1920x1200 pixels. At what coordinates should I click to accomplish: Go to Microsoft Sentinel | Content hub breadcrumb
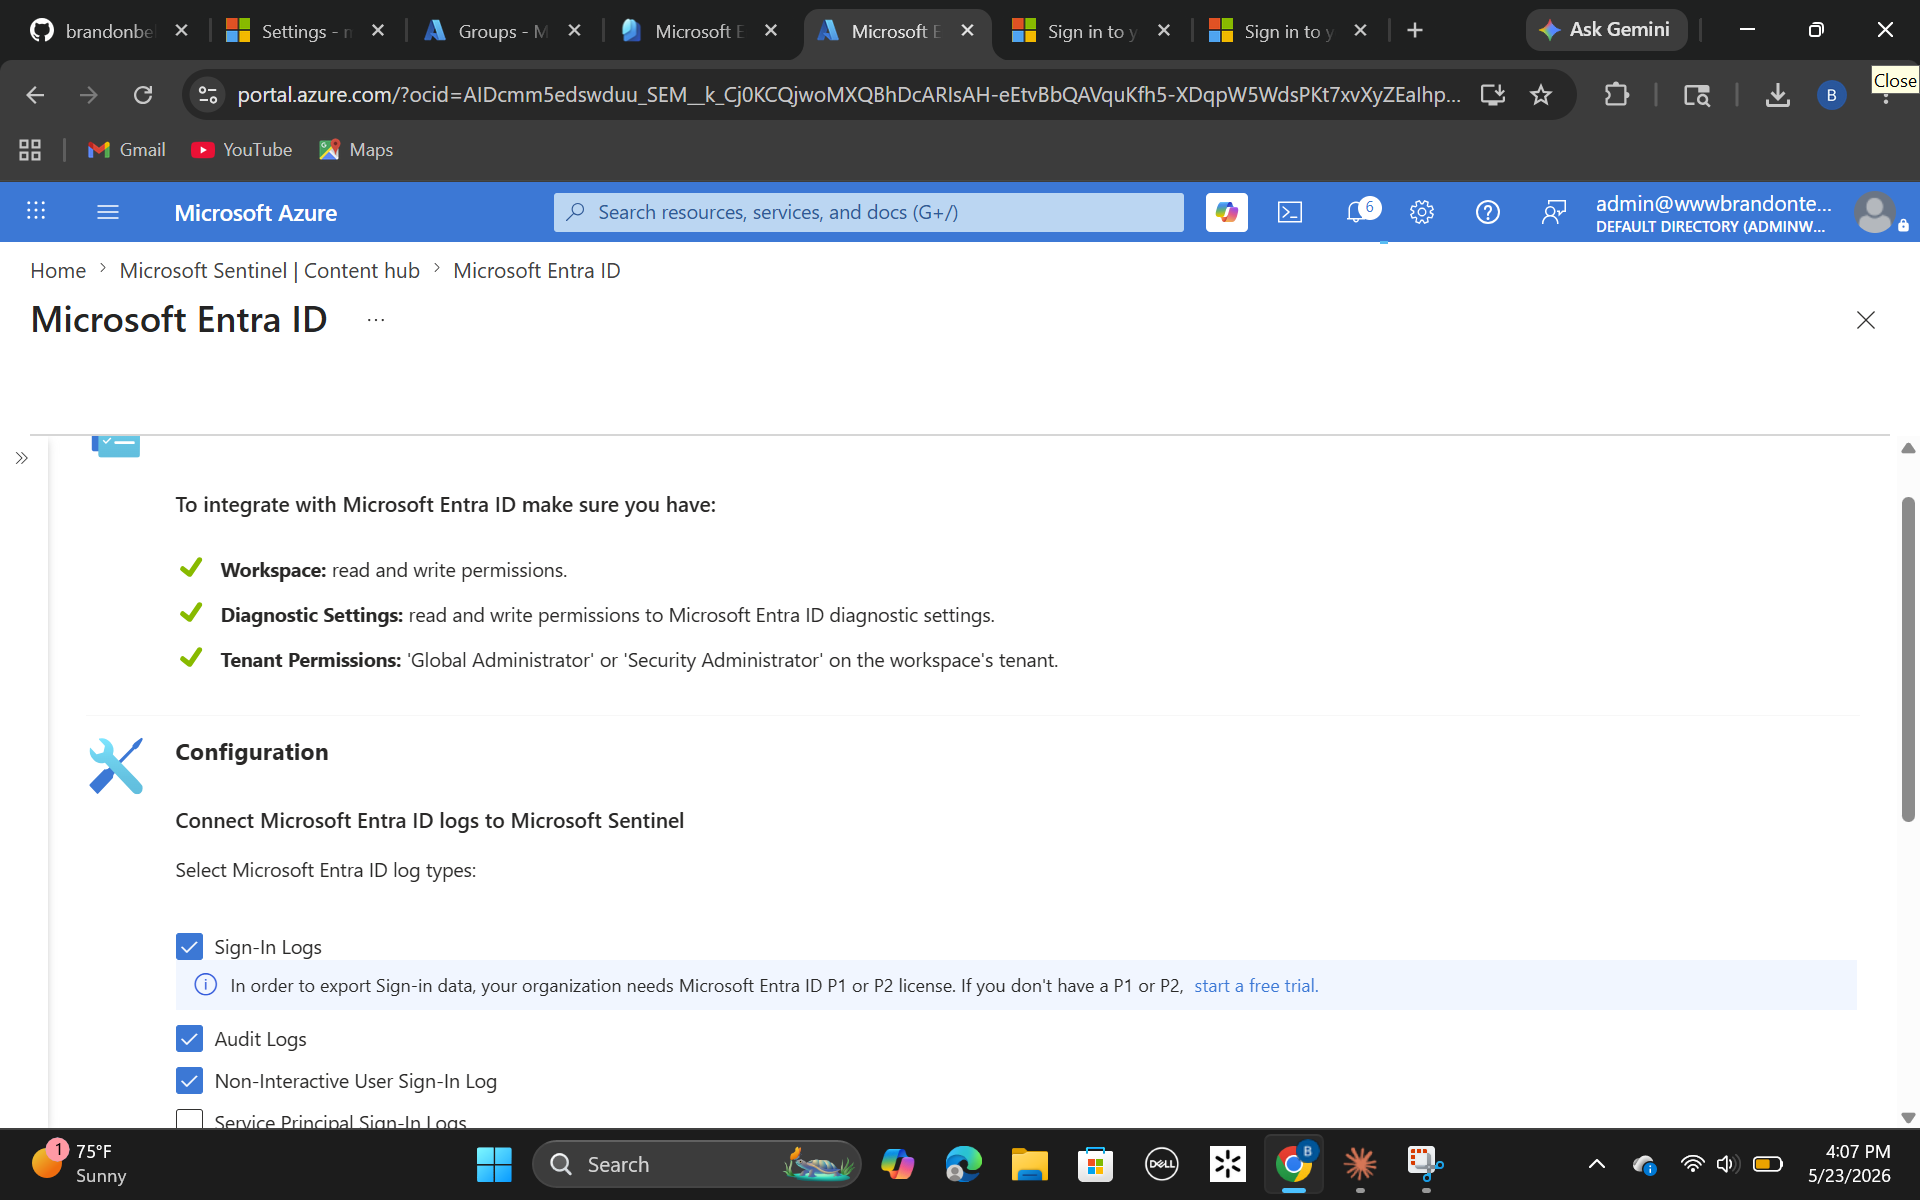pyautogui.click(x=269, y=270)
